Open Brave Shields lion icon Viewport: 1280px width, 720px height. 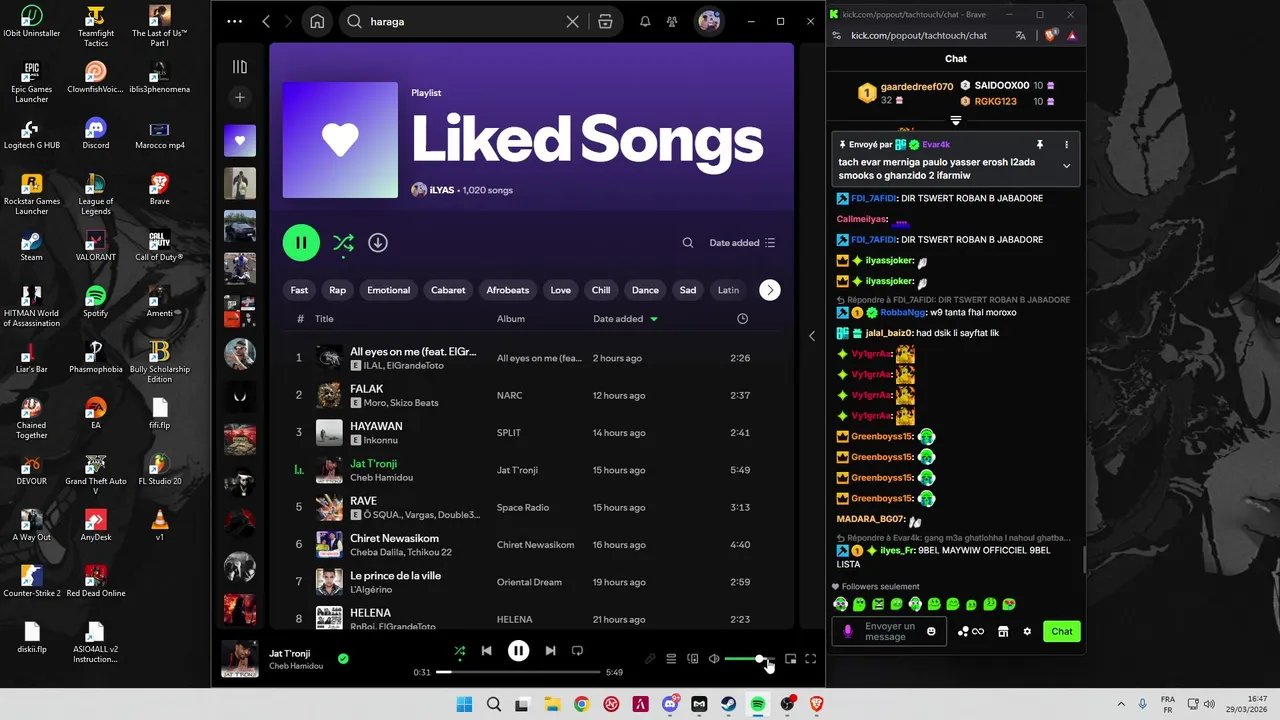[1051, 35]
